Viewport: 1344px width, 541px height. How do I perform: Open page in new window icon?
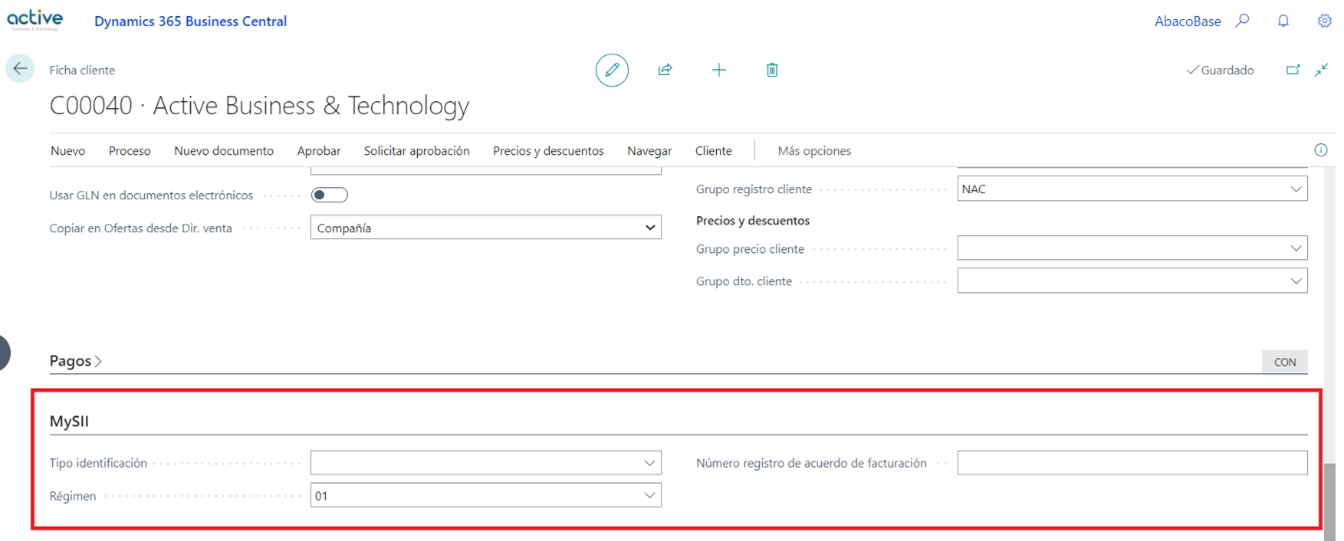pyautogui.click(x=1293, y=70)
